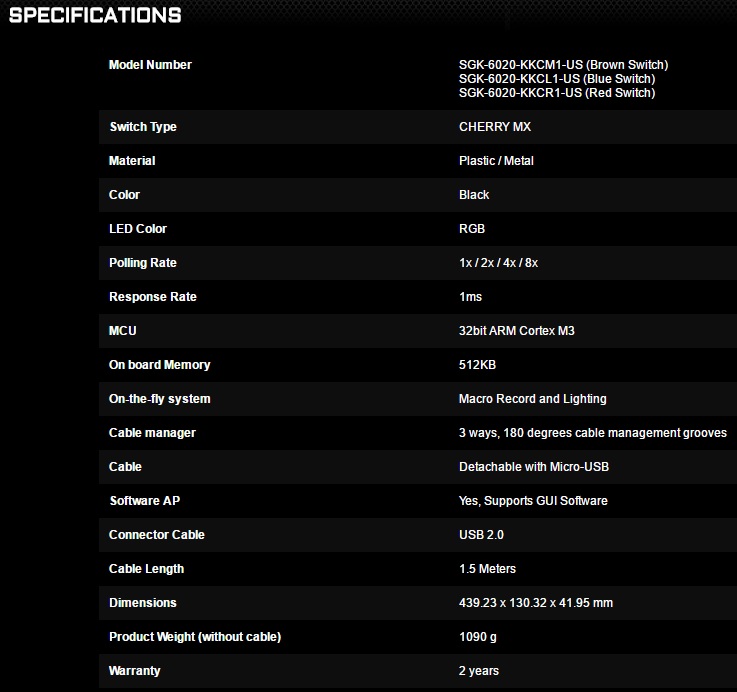Viewport: 737px width, 692px height.
Task: Click the Yes, Supports GUI Software text
Action: point(533,501)
